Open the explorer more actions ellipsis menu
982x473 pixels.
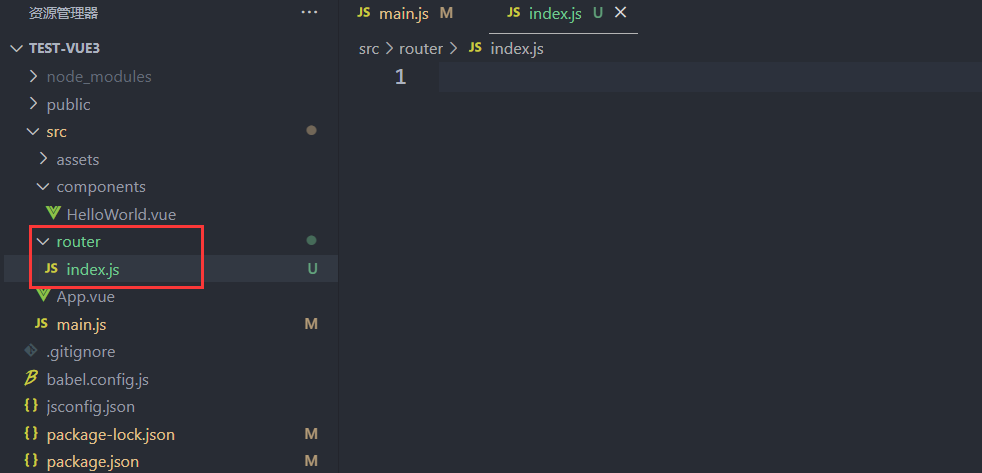click(x=309, y=13)
